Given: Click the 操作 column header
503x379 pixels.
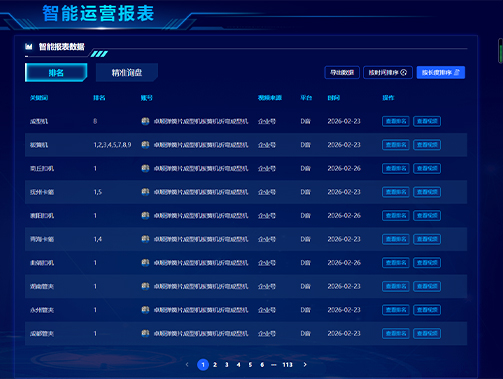Looking at the screenshot, I should pos(388,98).
